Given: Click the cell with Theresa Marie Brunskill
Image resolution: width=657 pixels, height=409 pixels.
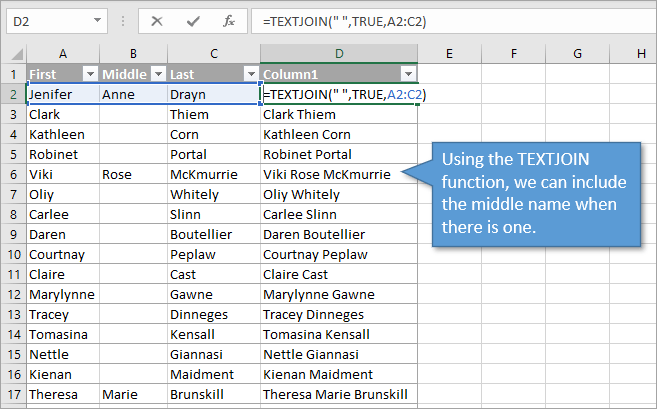Looking at the screenshot, I should 335,394.
